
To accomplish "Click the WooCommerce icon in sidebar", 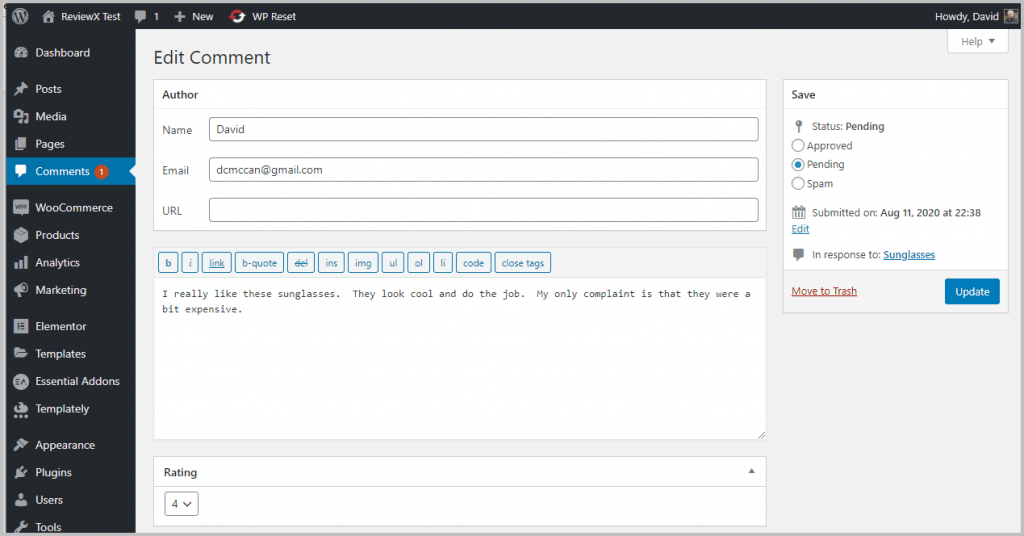I will click(21, 208).
